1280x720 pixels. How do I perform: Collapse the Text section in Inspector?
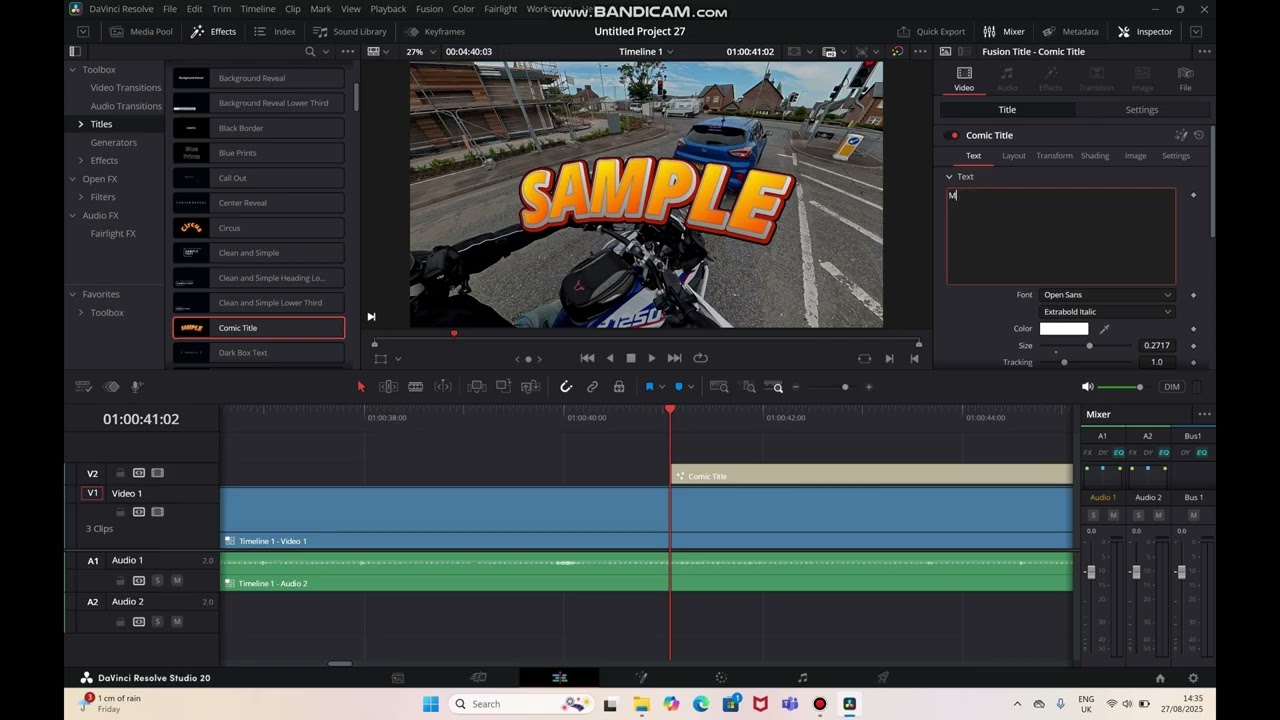pyautogui.click(x=949, y=177)
